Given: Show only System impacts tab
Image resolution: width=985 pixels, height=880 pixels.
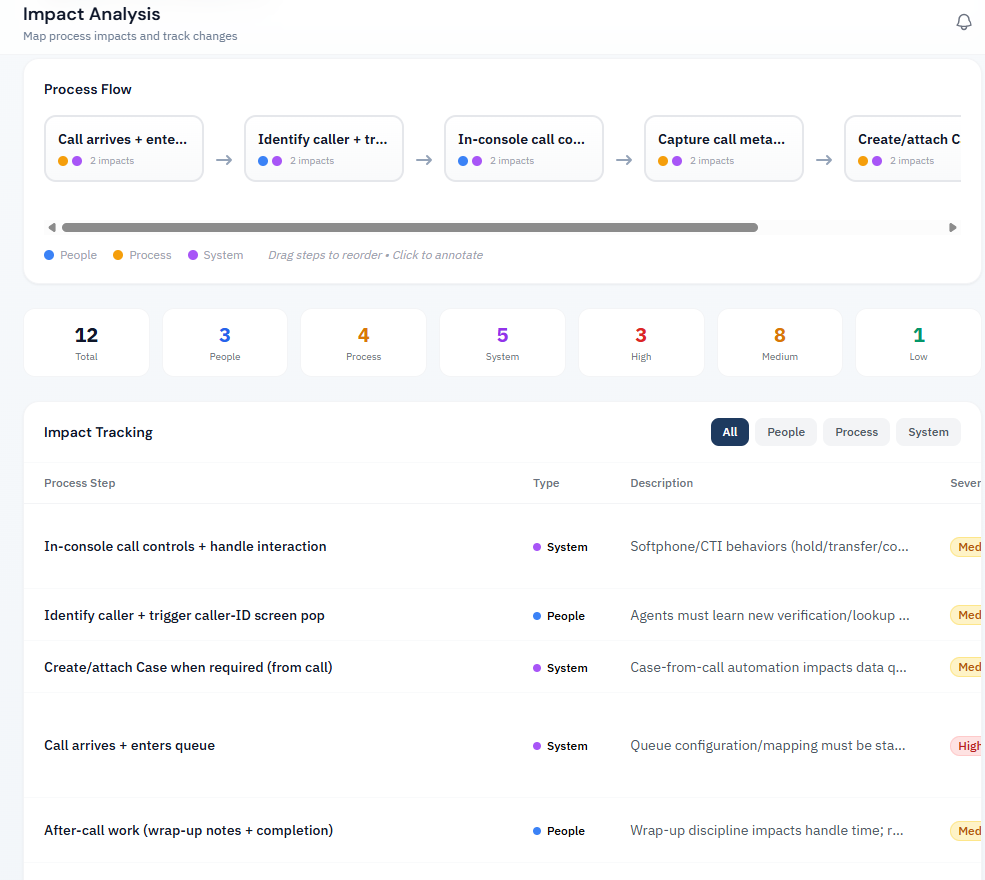Looking at the screenshot, I should click(x=928, y=432).
